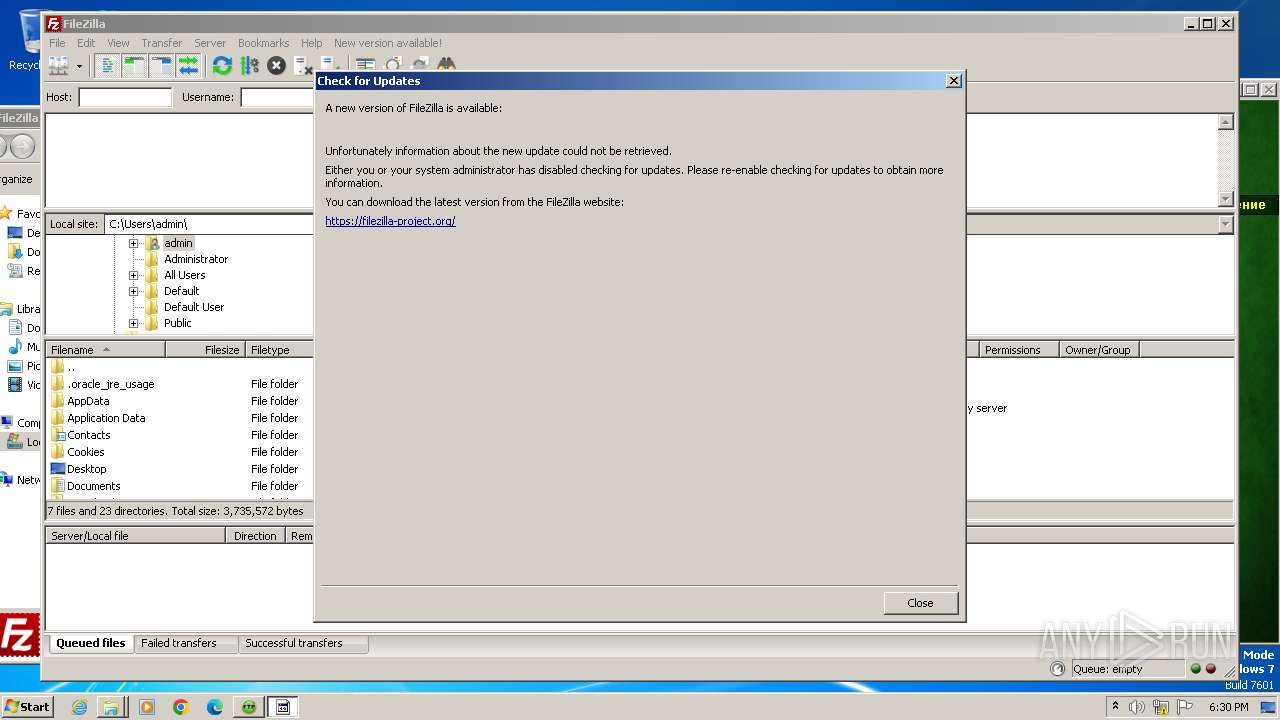
Task: Click message log scrollbar down arrow
Action: coord(1225,199)
